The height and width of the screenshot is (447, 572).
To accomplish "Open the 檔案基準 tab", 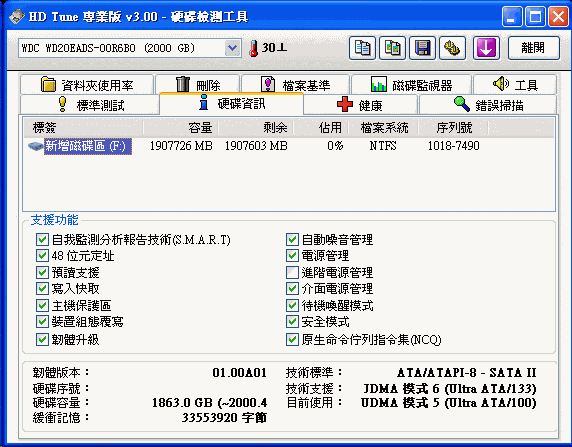I will pos(295,85).
